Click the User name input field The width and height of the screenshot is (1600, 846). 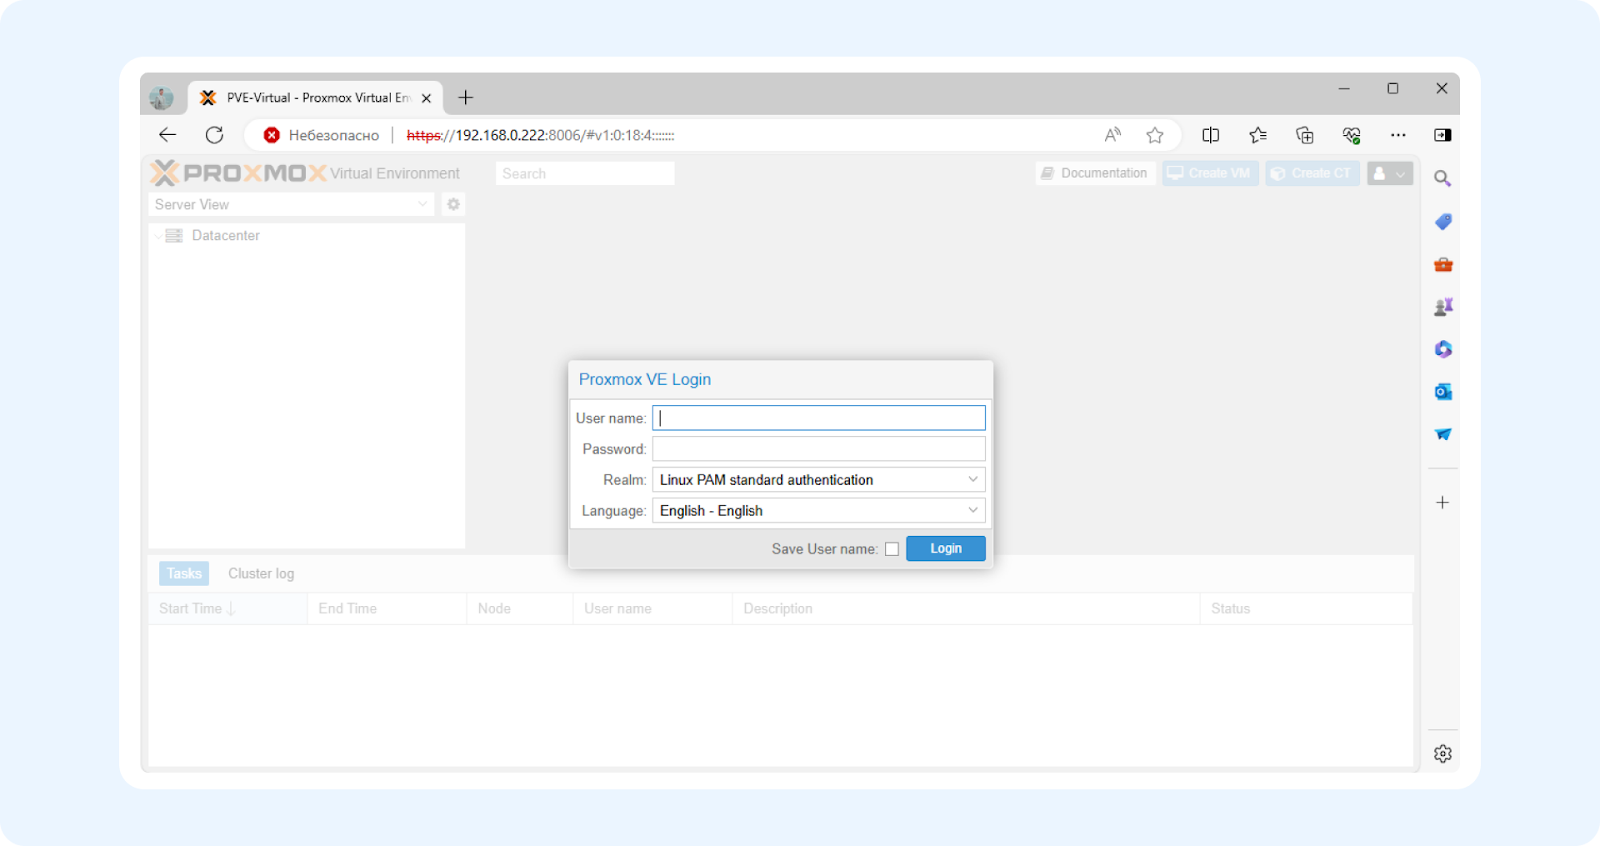tap(818, 418)
